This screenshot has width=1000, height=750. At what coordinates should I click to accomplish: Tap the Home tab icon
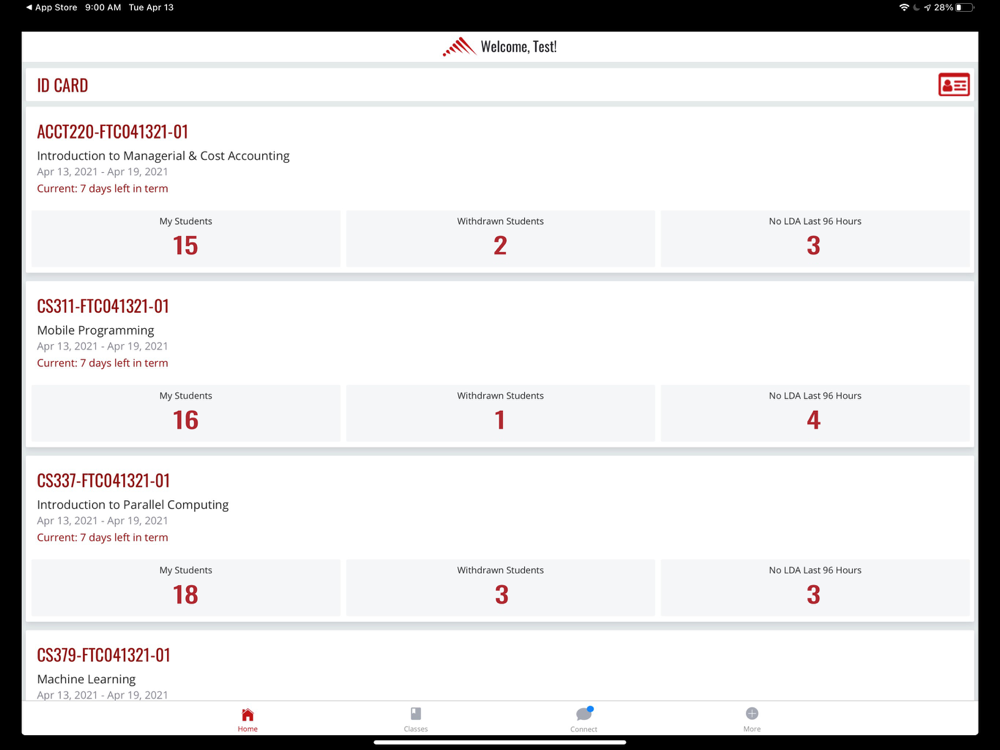click(x=247, y=714)
